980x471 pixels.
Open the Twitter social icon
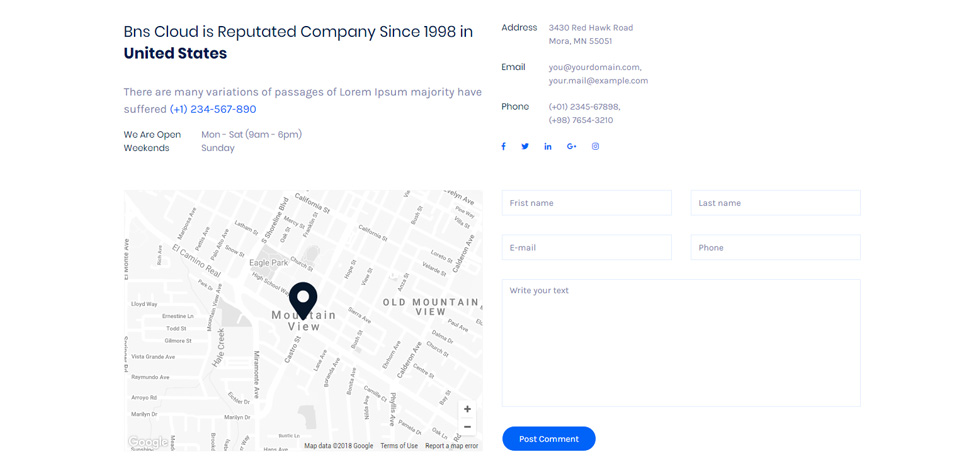pyautogui.click(x=525, y=146)
